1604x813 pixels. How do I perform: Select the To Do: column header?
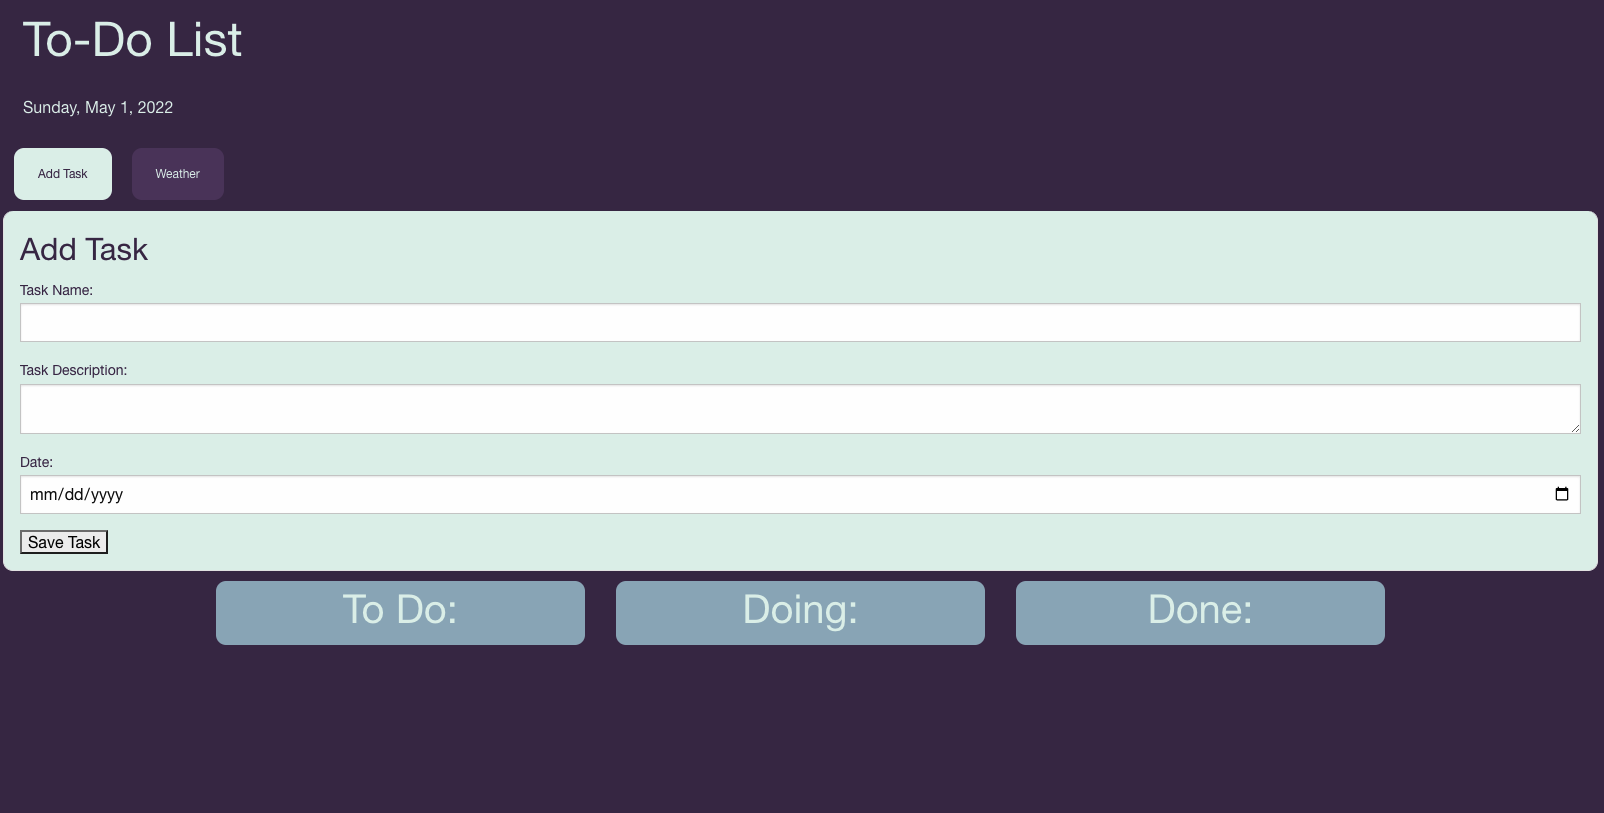pos(399,611)
